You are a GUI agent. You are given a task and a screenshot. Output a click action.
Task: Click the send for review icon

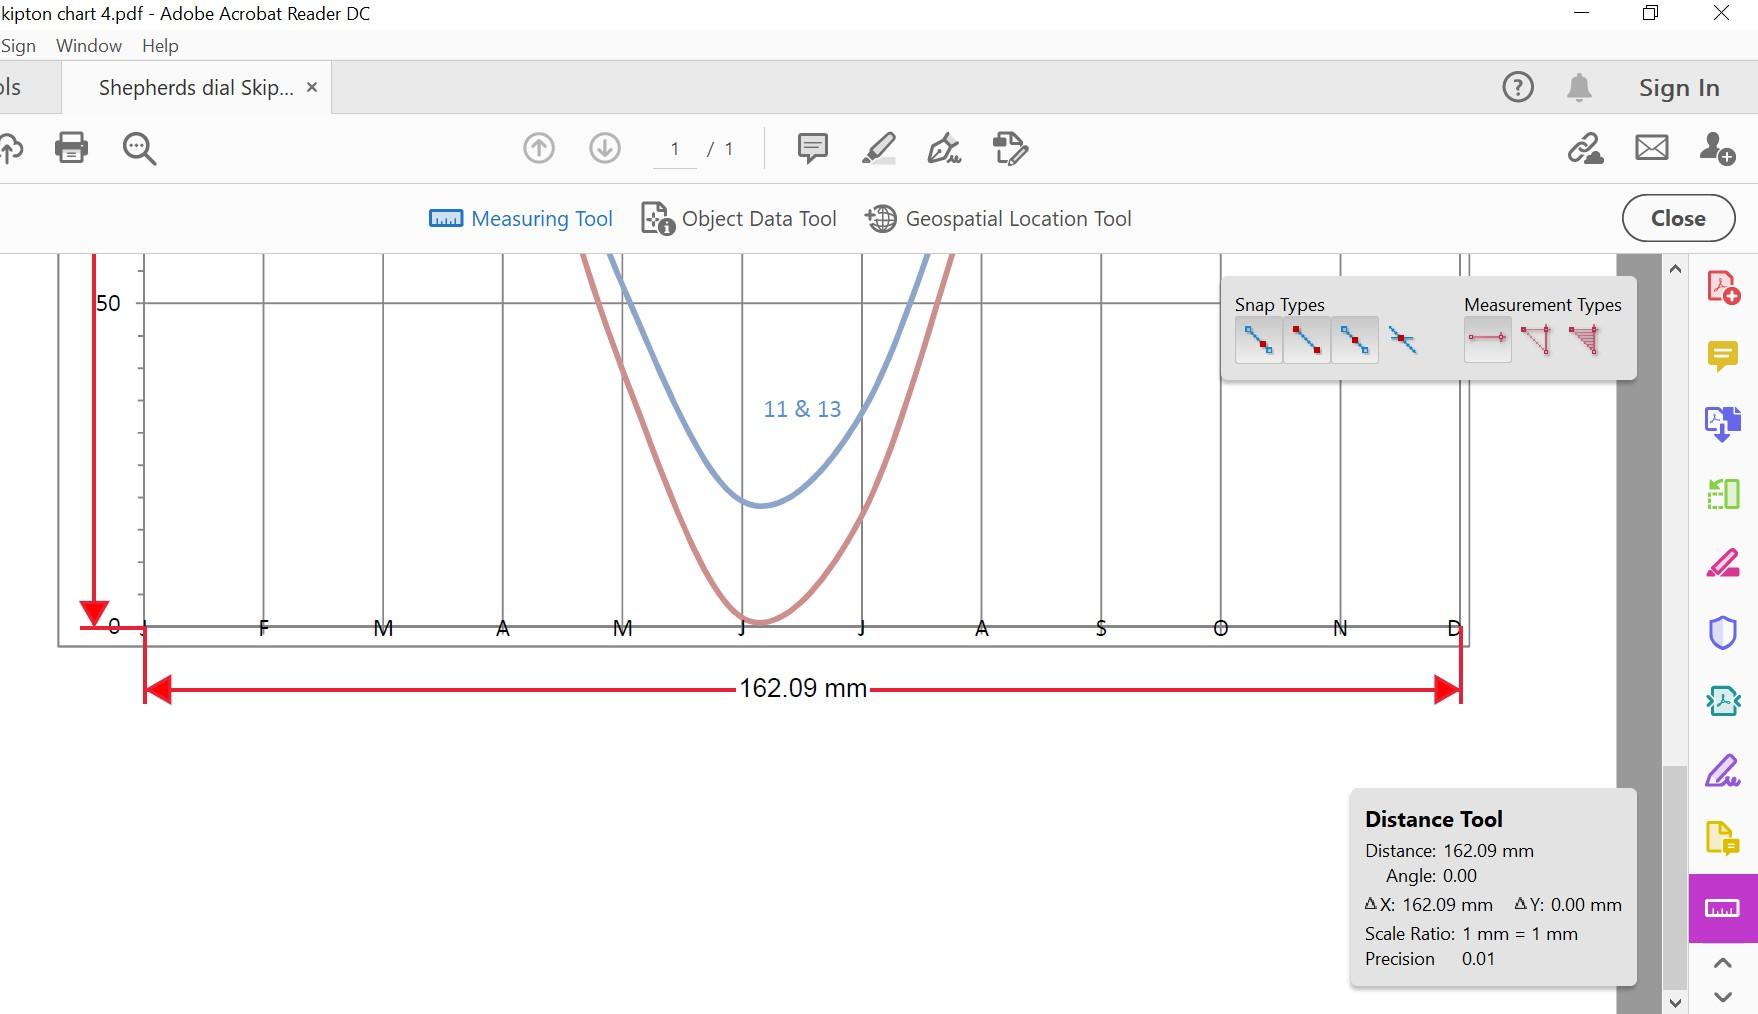[1010, 149]
